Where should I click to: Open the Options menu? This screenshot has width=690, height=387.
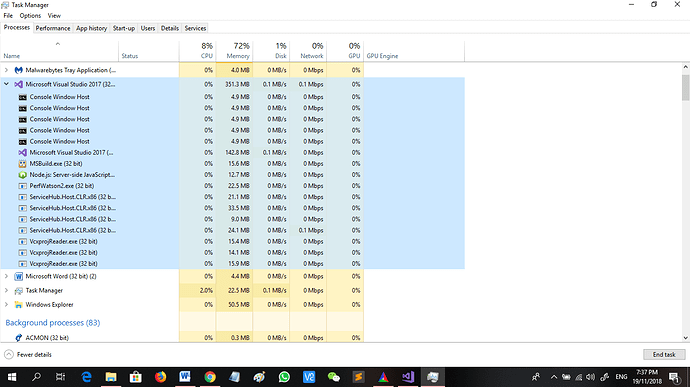[30, 15]
